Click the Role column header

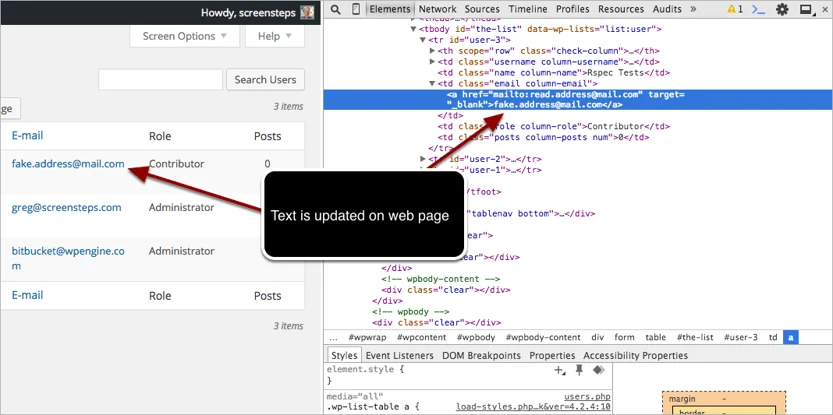[160, 136]
